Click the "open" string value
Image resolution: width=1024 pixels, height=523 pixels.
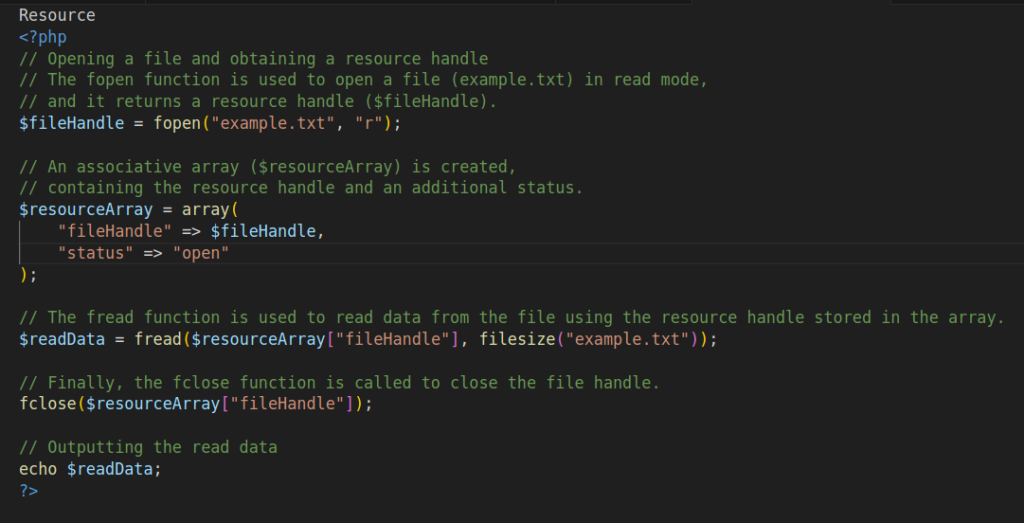coord(200,253)
